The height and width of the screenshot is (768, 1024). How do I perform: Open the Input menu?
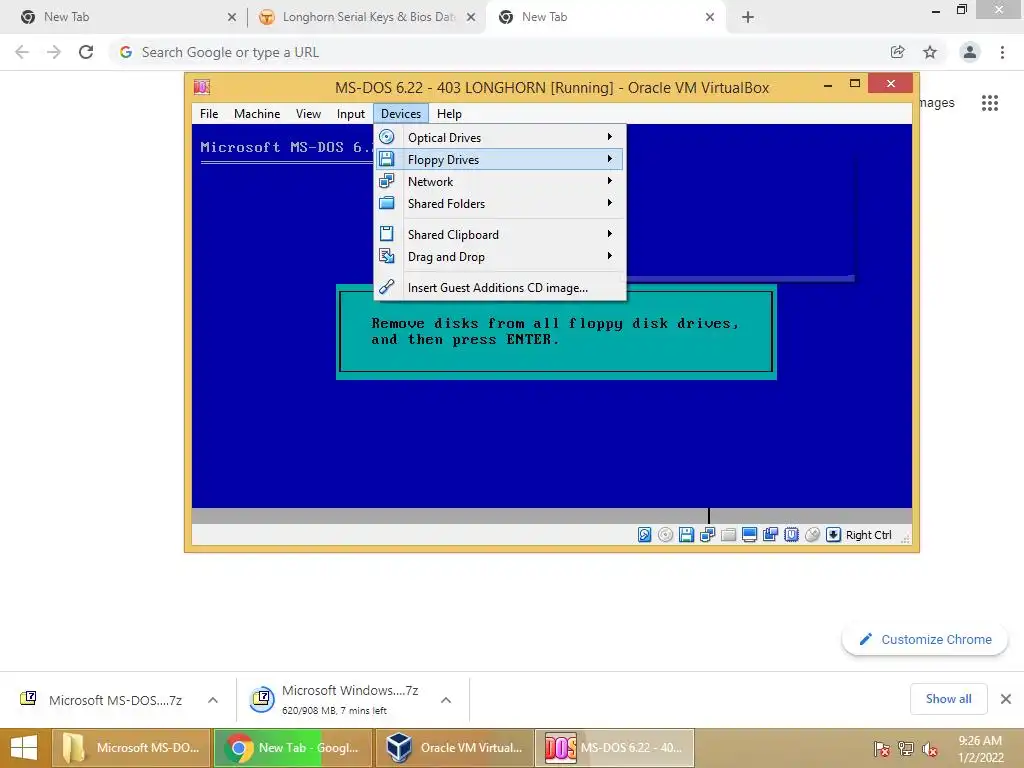coord(351,114)
